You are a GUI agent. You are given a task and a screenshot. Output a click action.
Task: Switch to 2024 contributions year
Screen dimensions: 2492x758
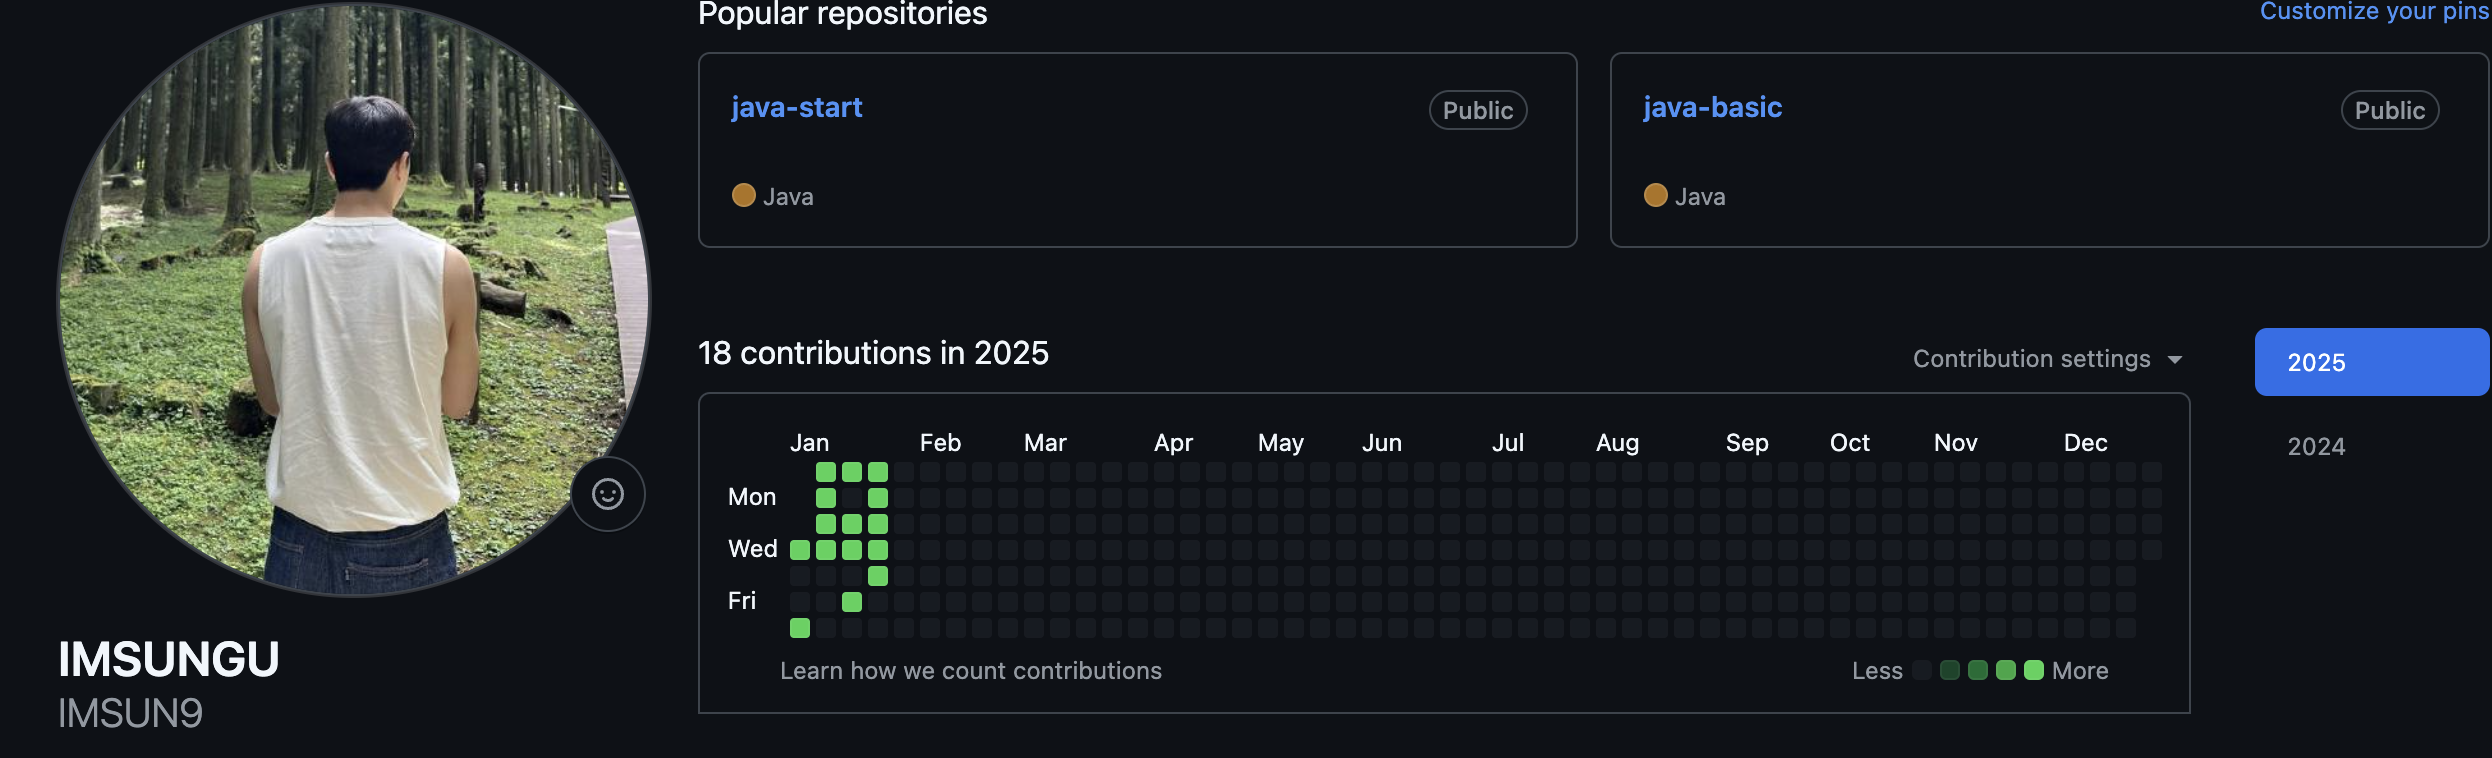coord(2316,446)
